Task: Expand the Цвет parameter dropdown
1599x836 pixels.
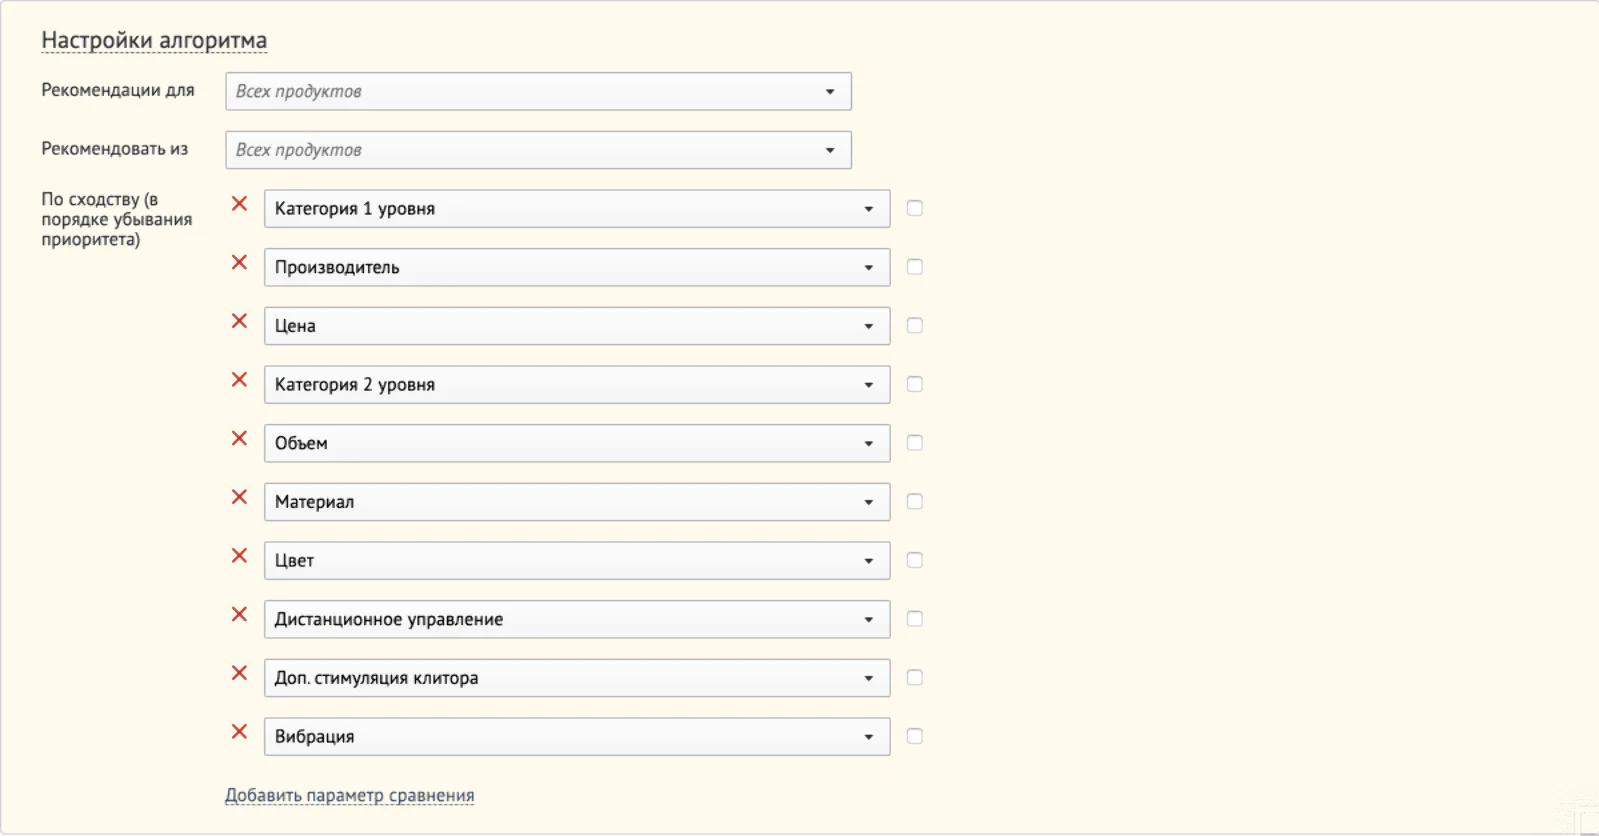Action: point(577,560)
